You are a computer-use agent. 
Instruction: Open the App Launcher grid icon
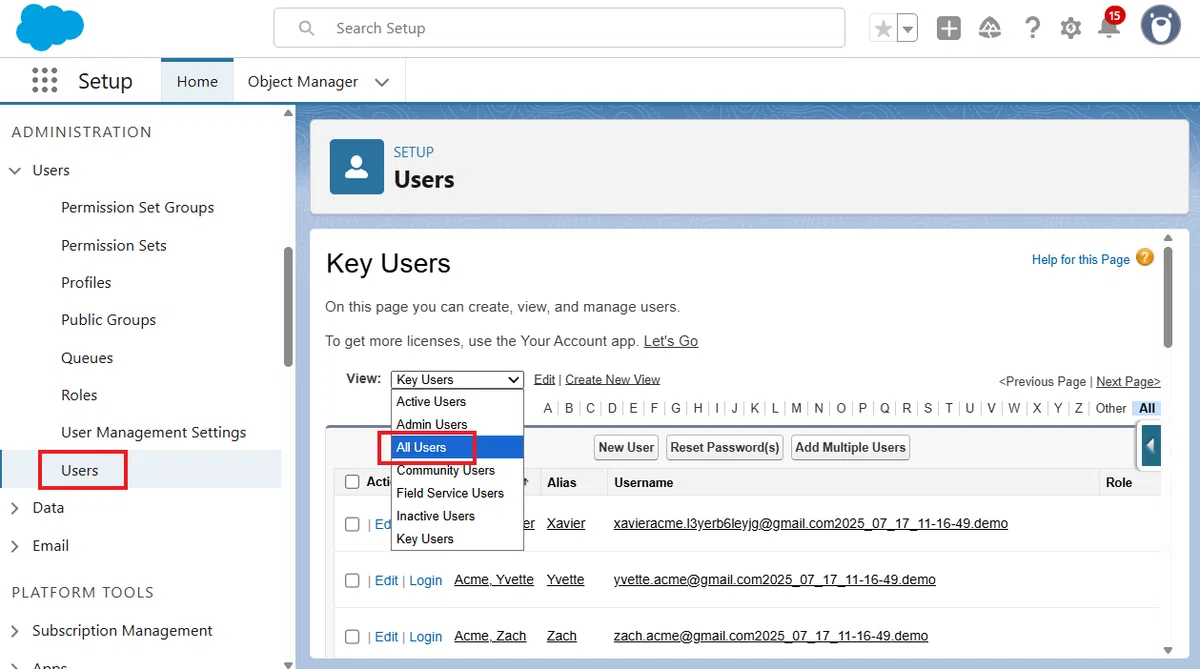44,81
